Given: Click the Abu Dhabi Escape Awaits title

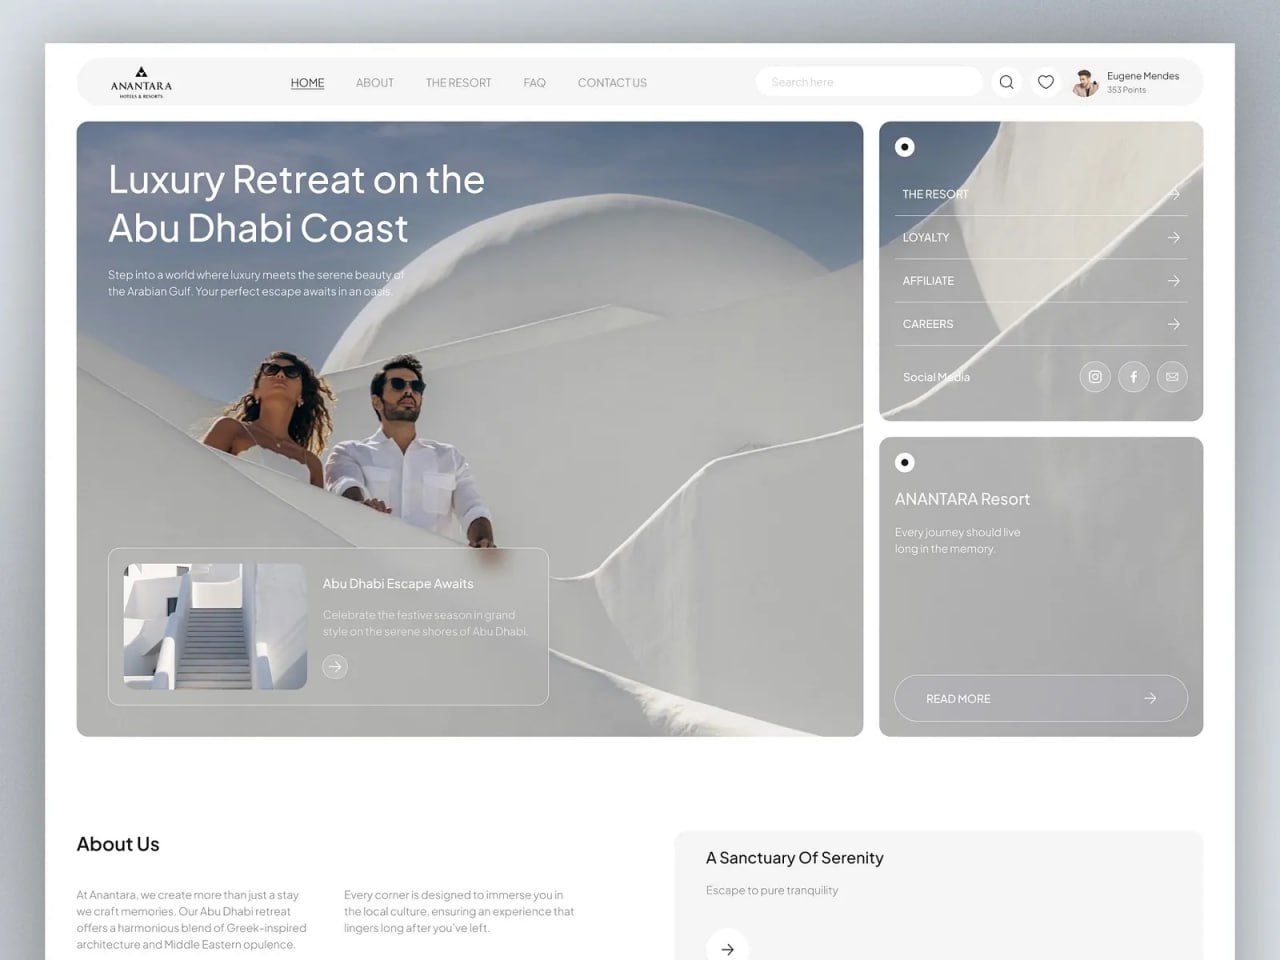Looking at the screenshot, I should [398, 584].
